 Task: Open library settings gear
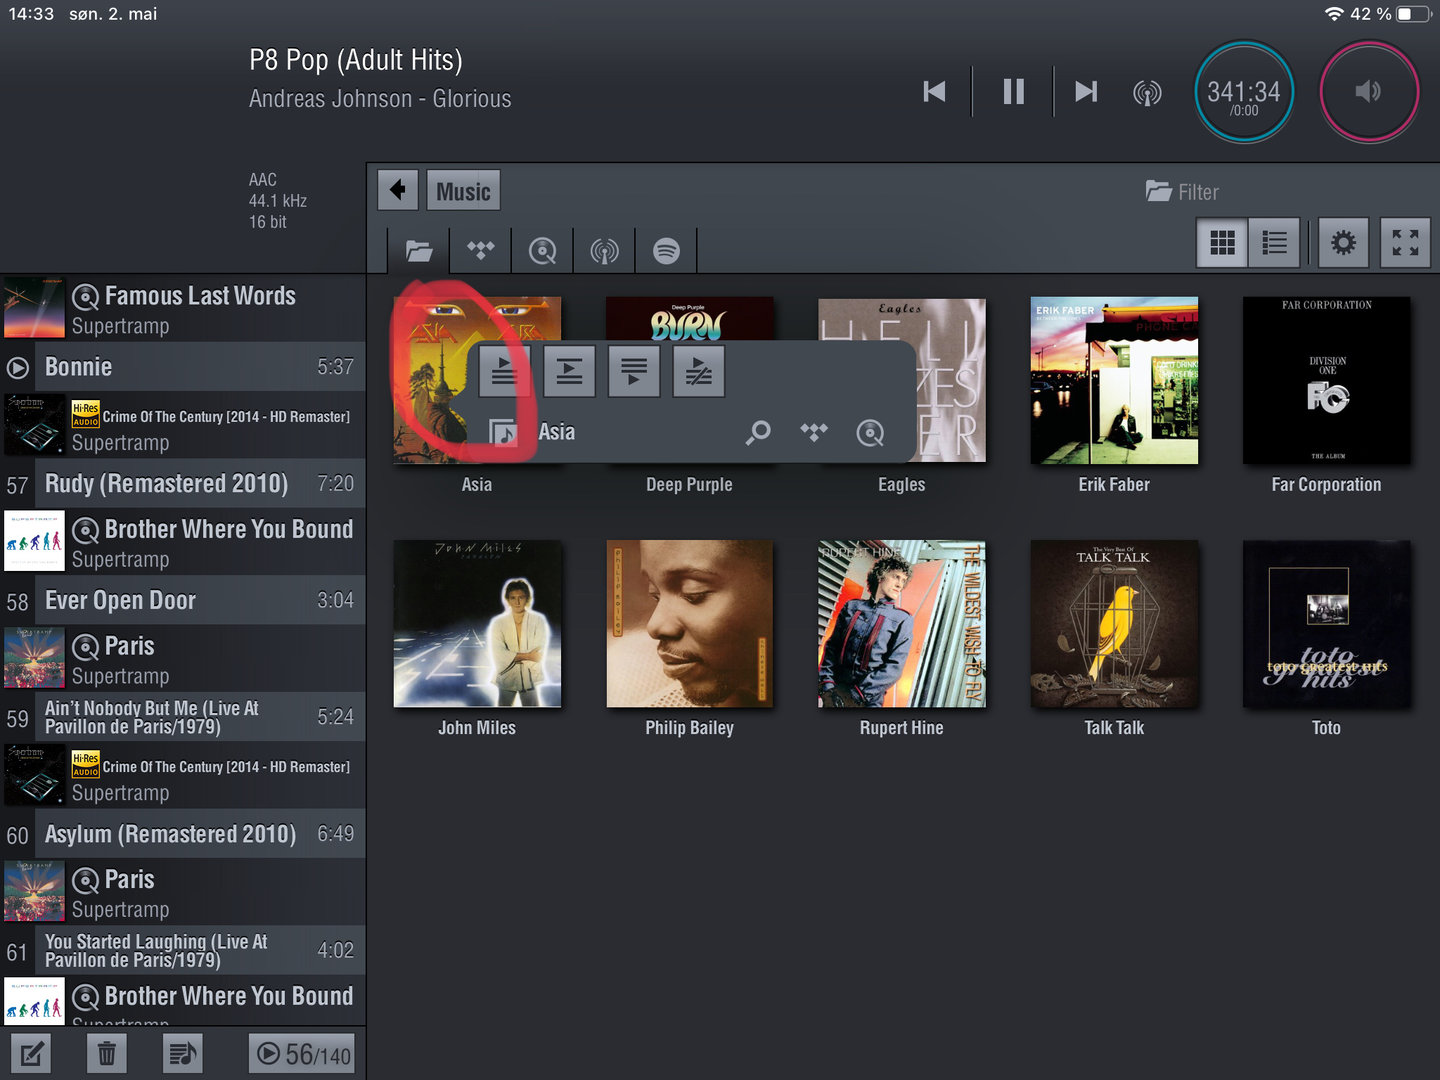(1343, 242)
